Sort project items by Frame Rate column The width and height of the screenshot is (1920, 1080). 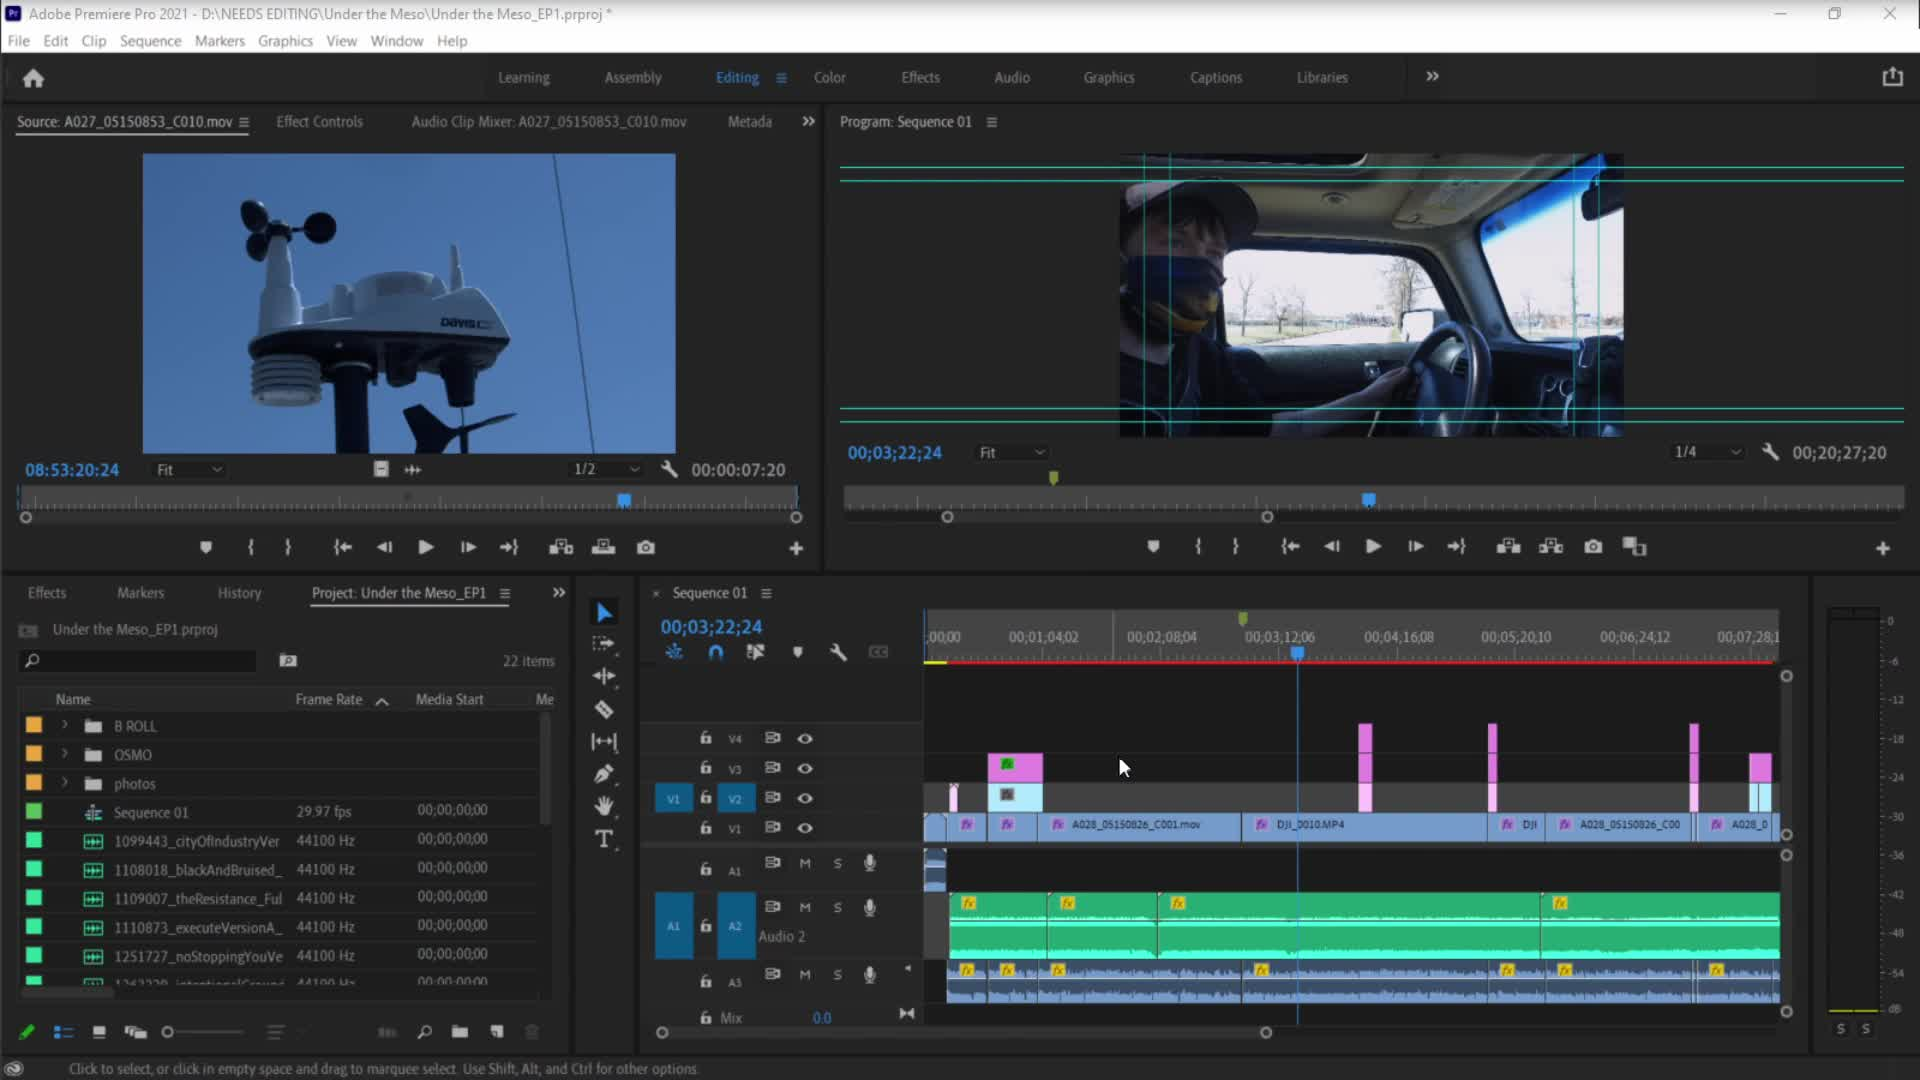coord(329,699)
